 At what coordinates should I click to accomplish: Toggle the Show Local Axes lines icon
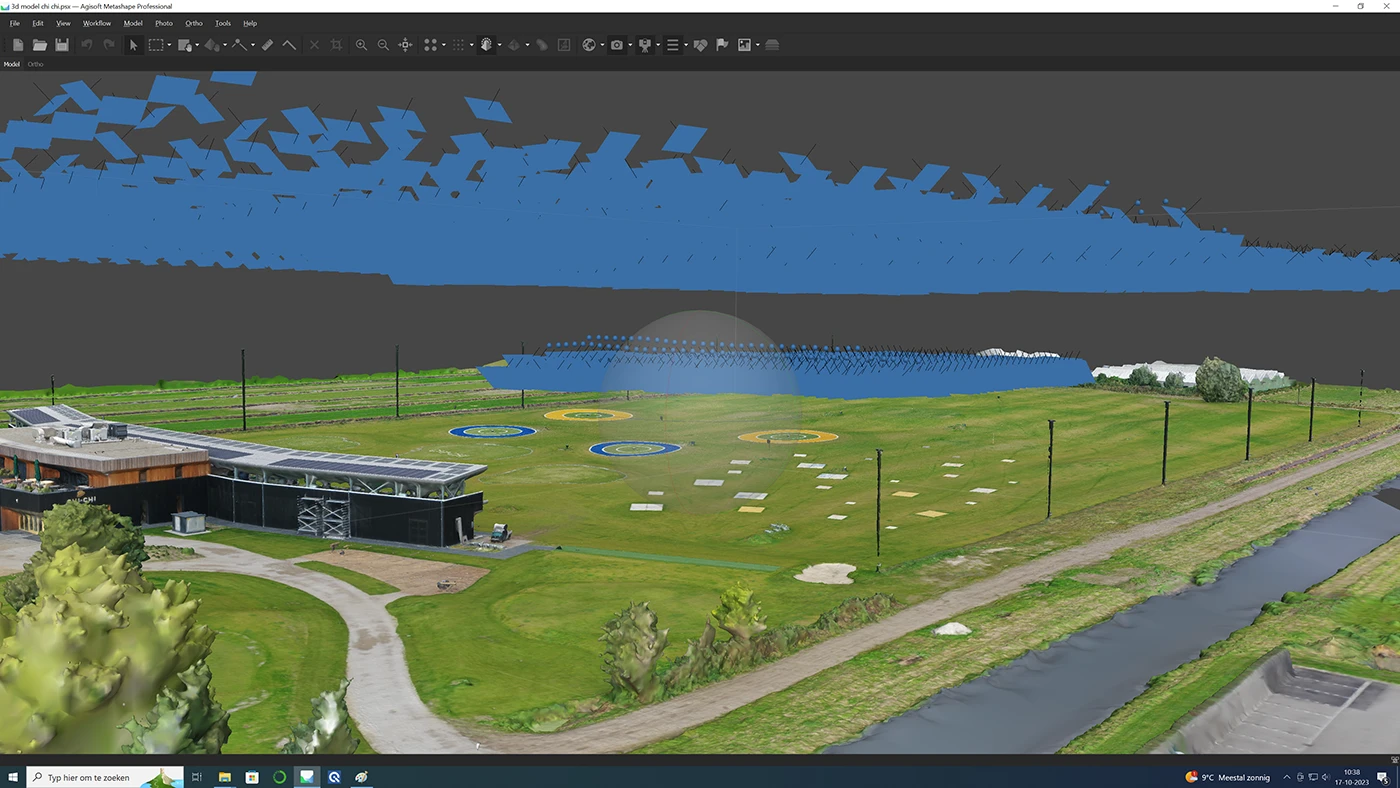tap(673, 45)
